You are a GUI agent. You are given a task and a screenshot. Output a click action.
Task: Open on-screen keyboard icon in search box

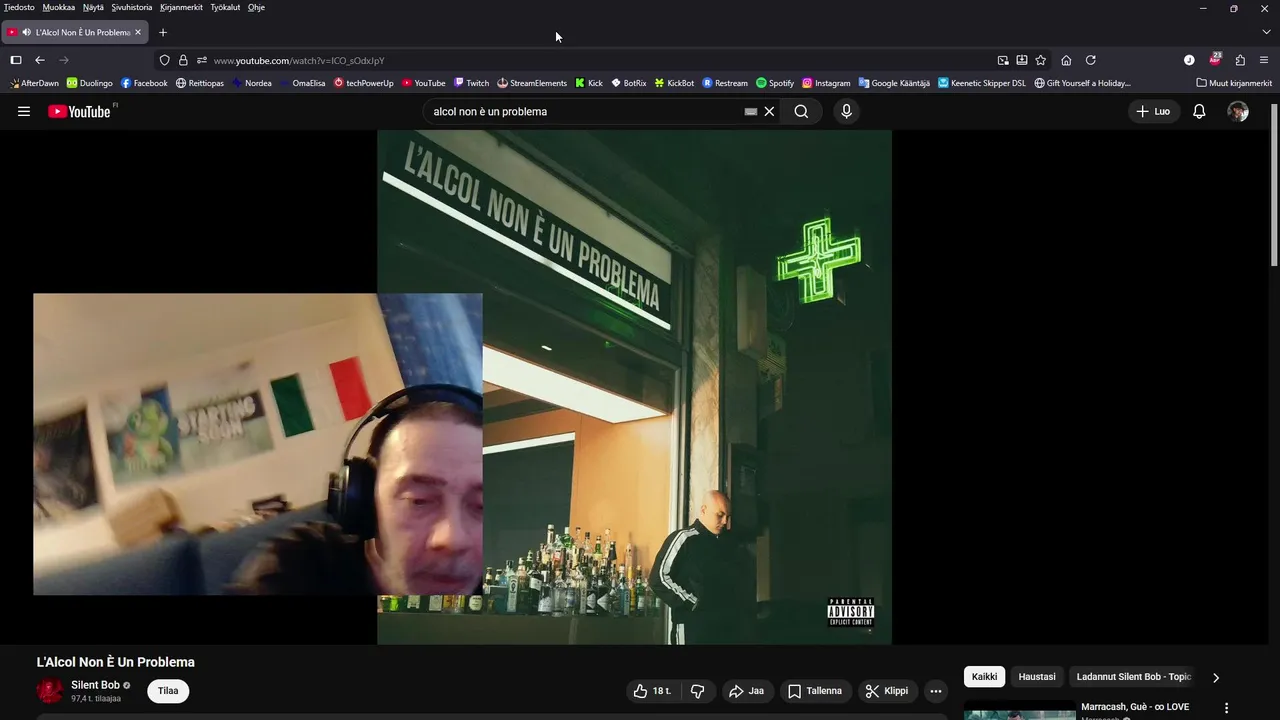[x=751, y=112]
